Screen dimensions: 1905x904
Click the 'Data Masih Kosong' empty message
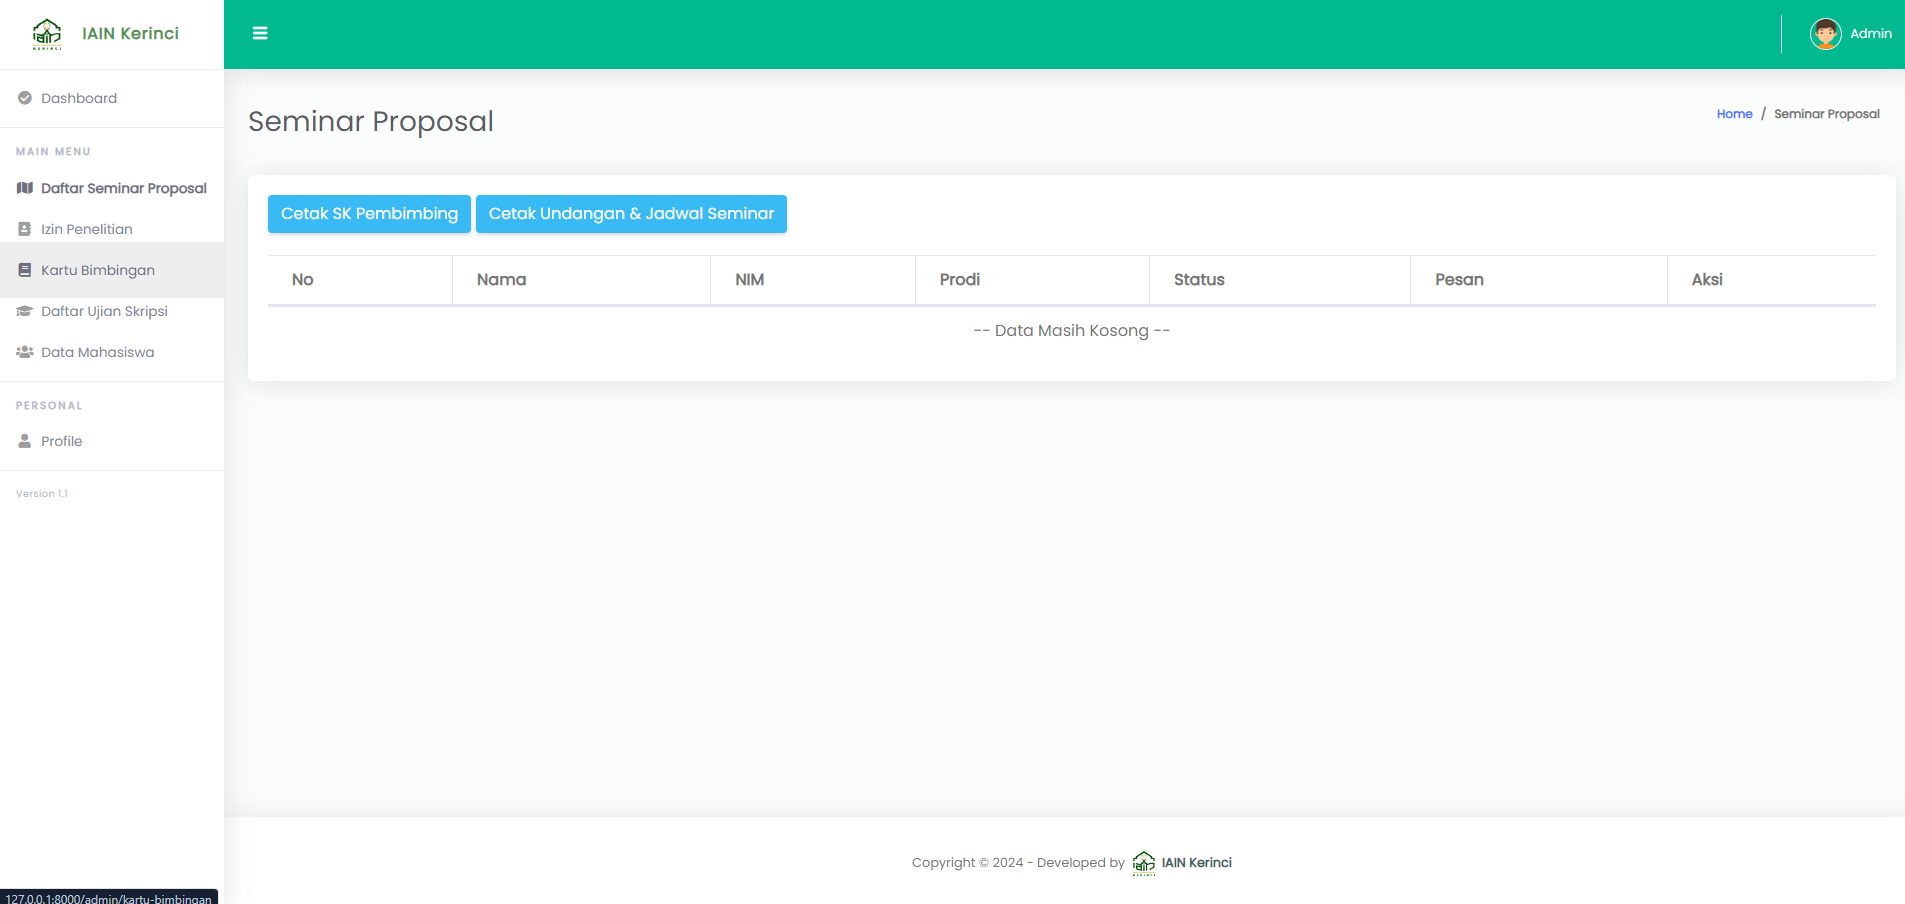[1071, 331]
